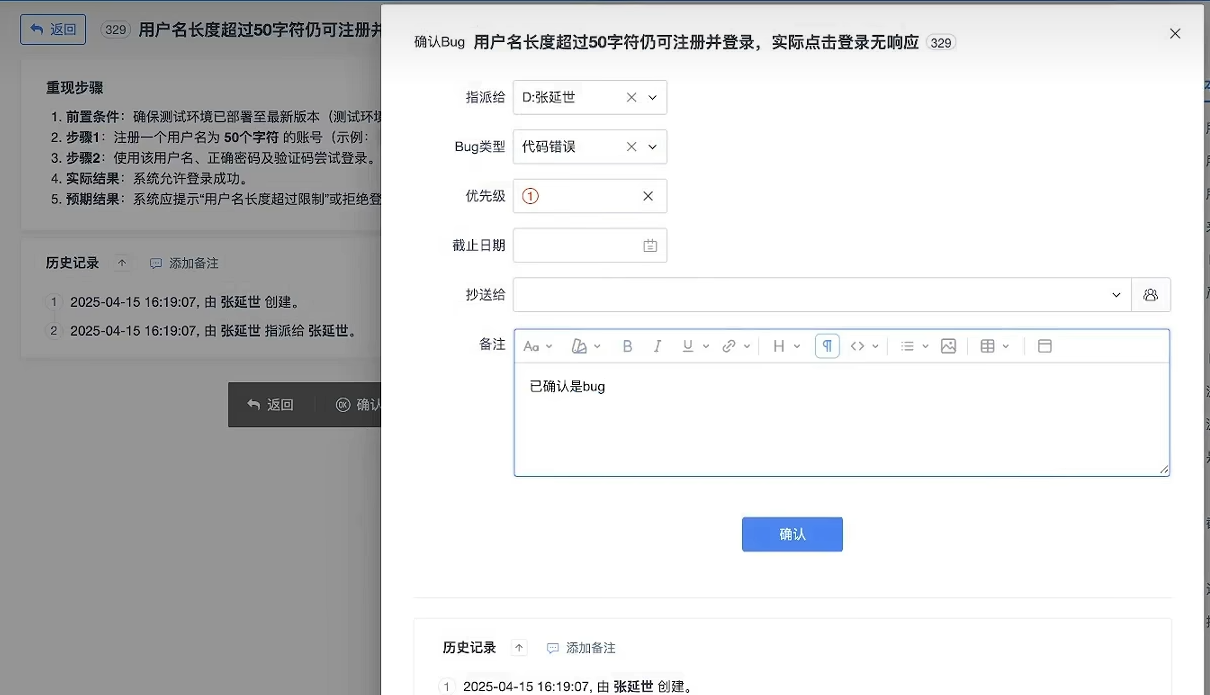Click the partially hidden 确认 toolbar button
The width and height of the screenshot is (1210, 695).
click(x=359, y=405)
